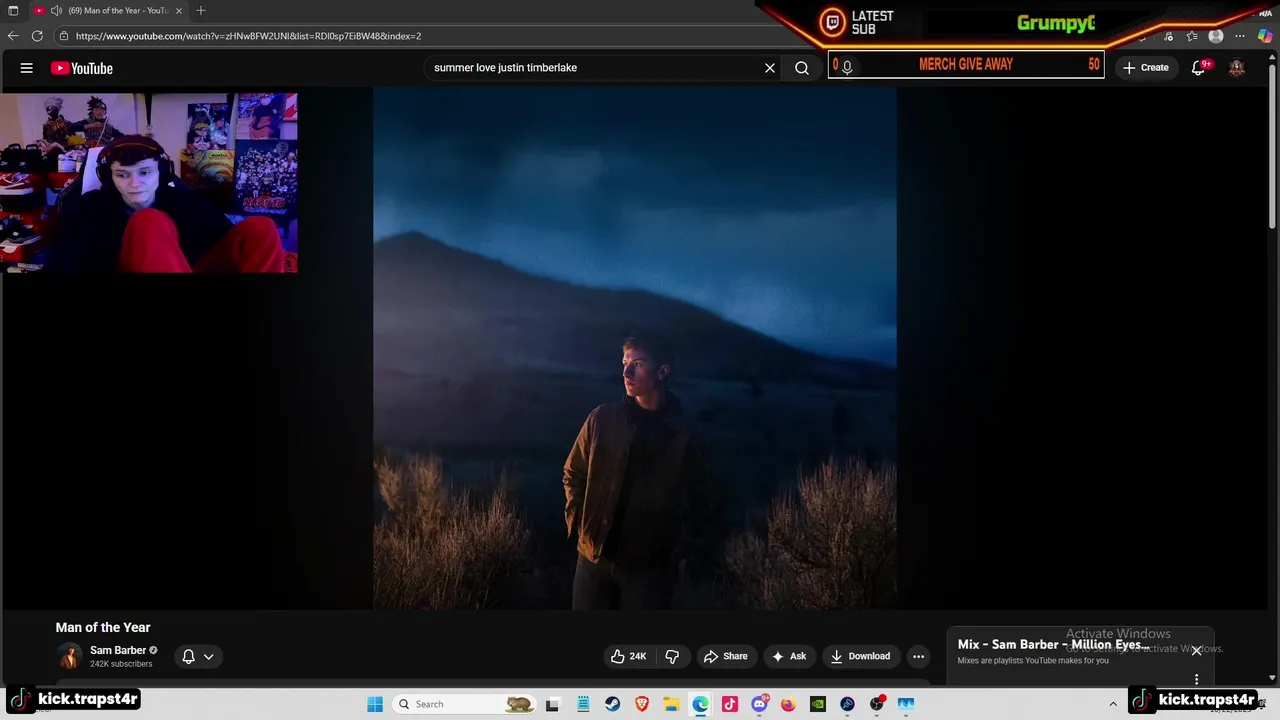Click the YouTube search box text
The image size is (1280, 720).
(505, 68)
